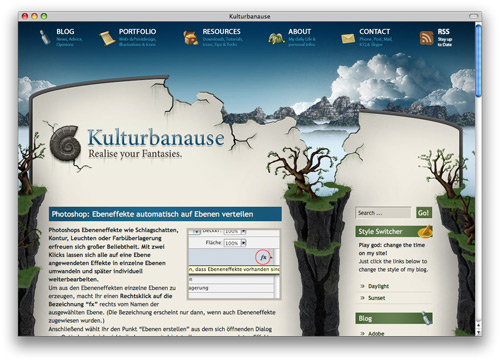This screenshot has height=361, width=500.
Task: Click the "Realise your Fantasies." tagline
Action: point(135,154)
